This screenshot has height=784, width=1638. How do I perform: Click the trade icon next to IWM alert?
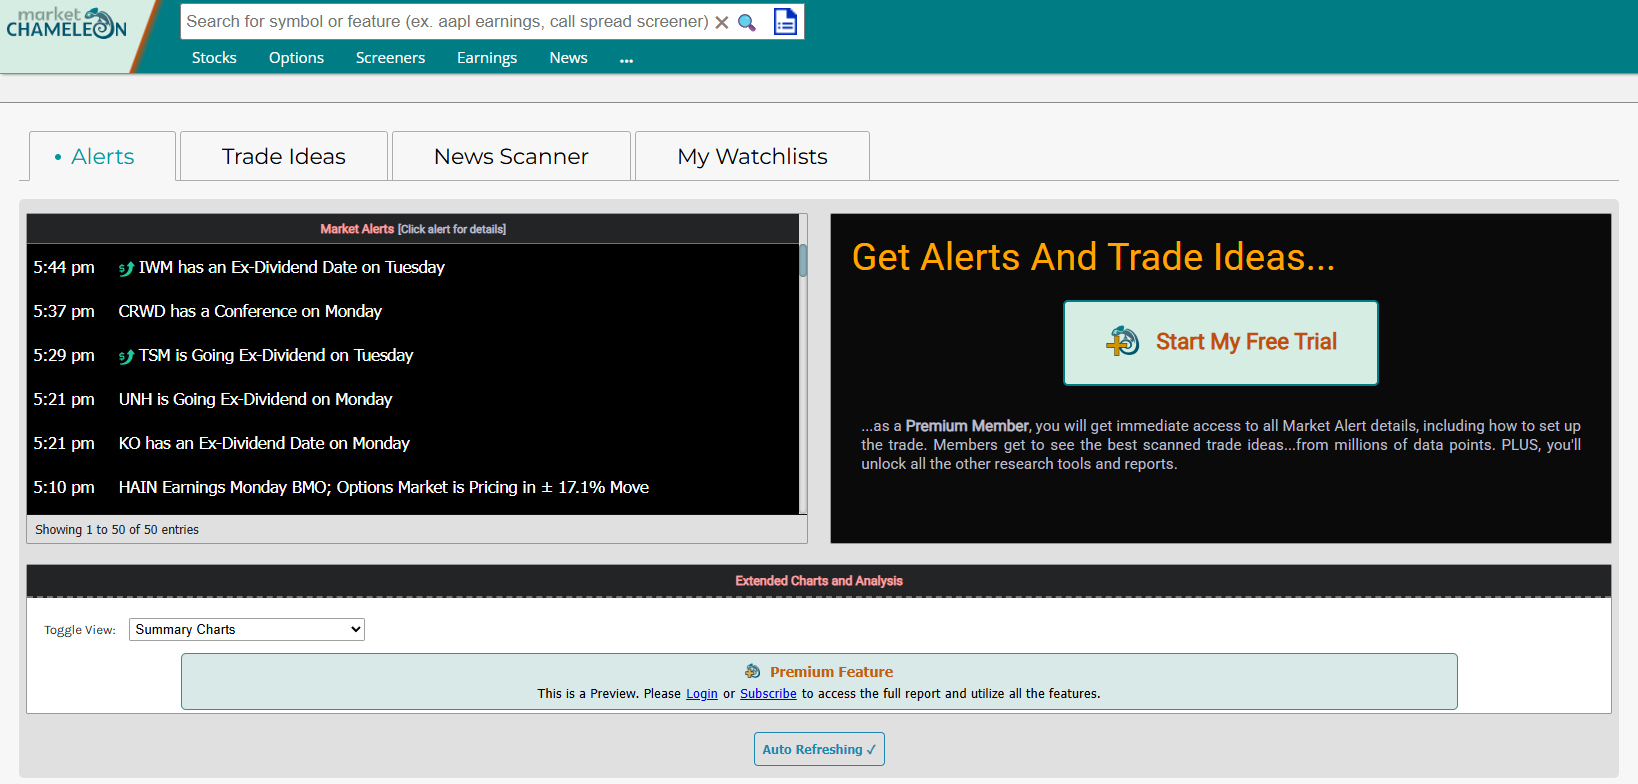pos(126,268)
